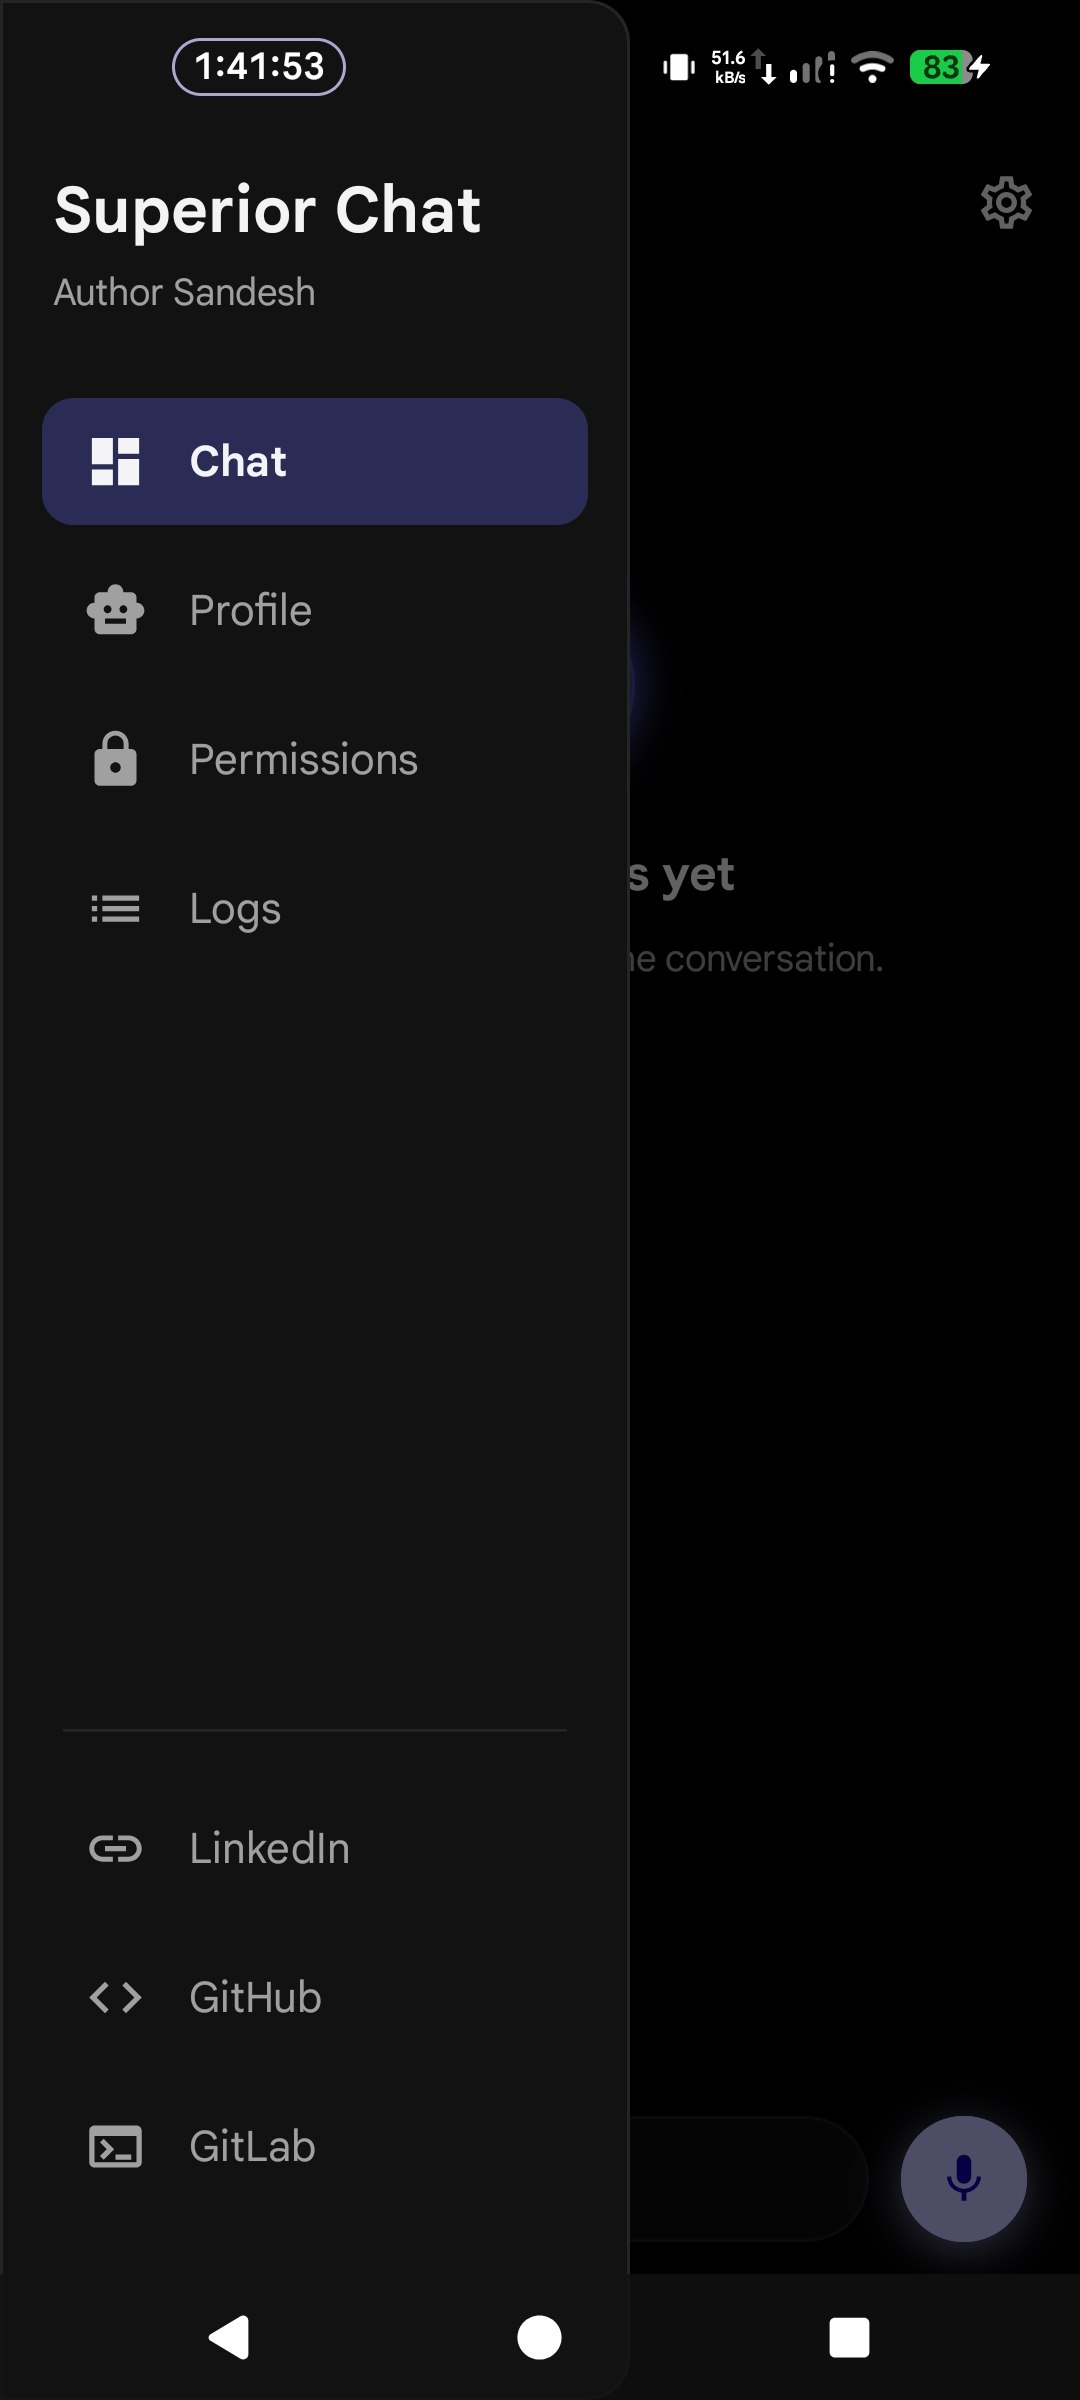Open the Profile menu item

point(315,610)
